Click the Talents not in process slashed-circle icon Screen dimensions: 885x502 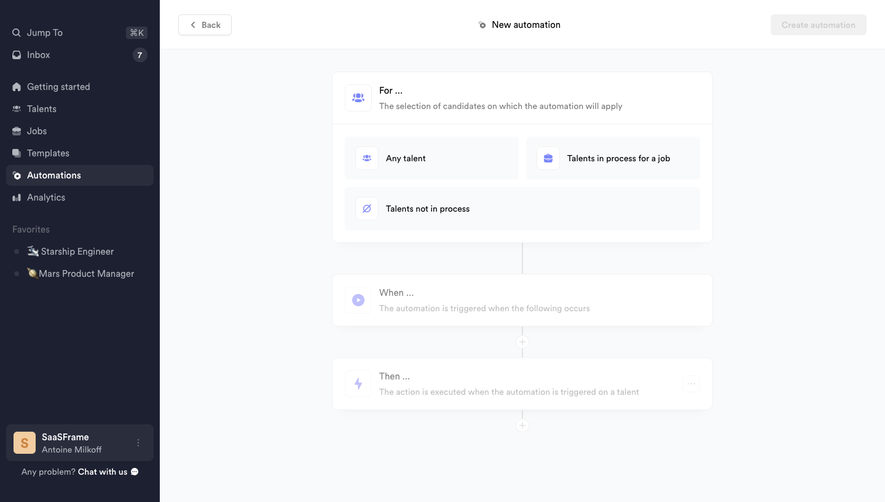pyautogui.click(x=367, y=208)
